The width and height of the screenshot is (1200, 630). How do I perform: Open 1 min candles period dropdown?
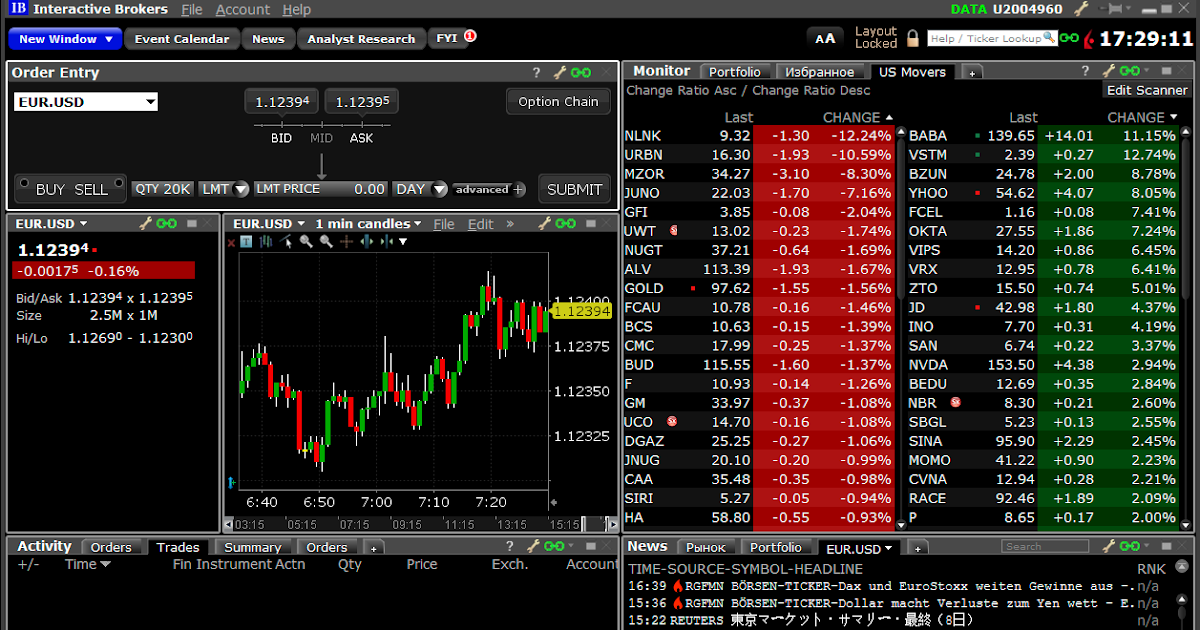(369, 224)
